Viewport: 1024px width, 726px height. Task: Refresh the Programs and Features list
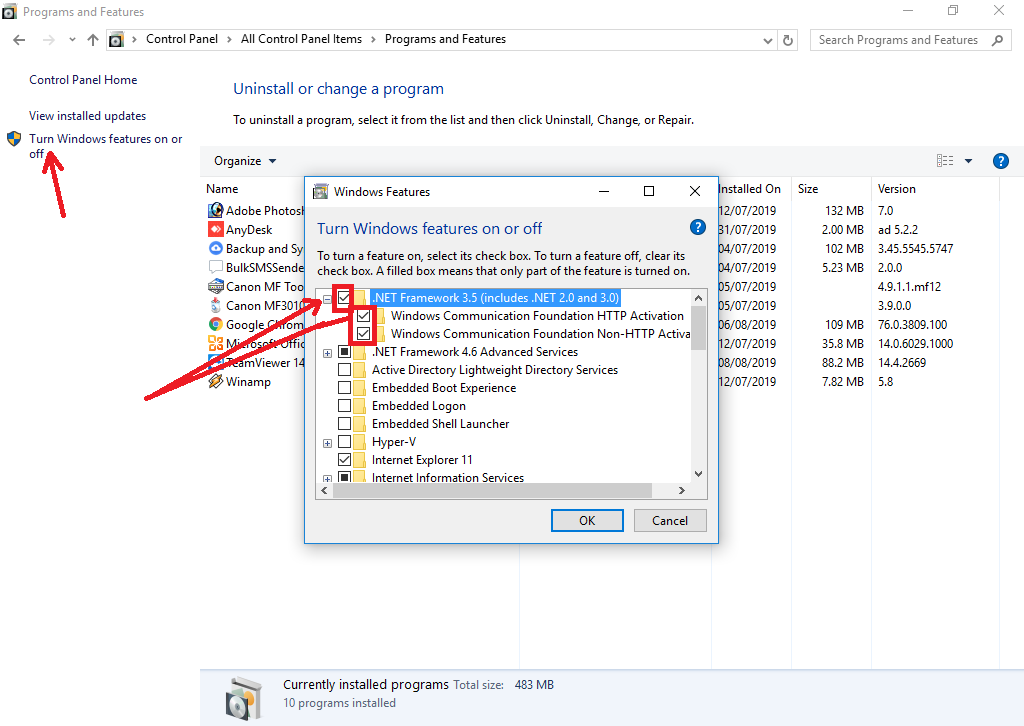coord(788,40)
